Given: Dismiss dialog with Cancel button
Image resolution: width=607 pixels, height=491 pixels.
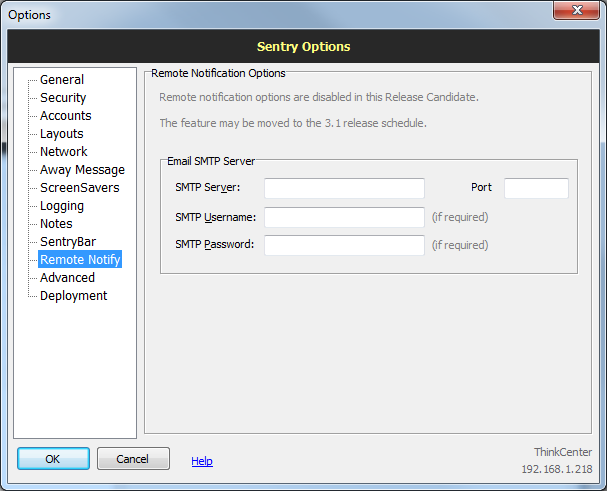Looking at the screenshot, I should click(x=133, y=459).
